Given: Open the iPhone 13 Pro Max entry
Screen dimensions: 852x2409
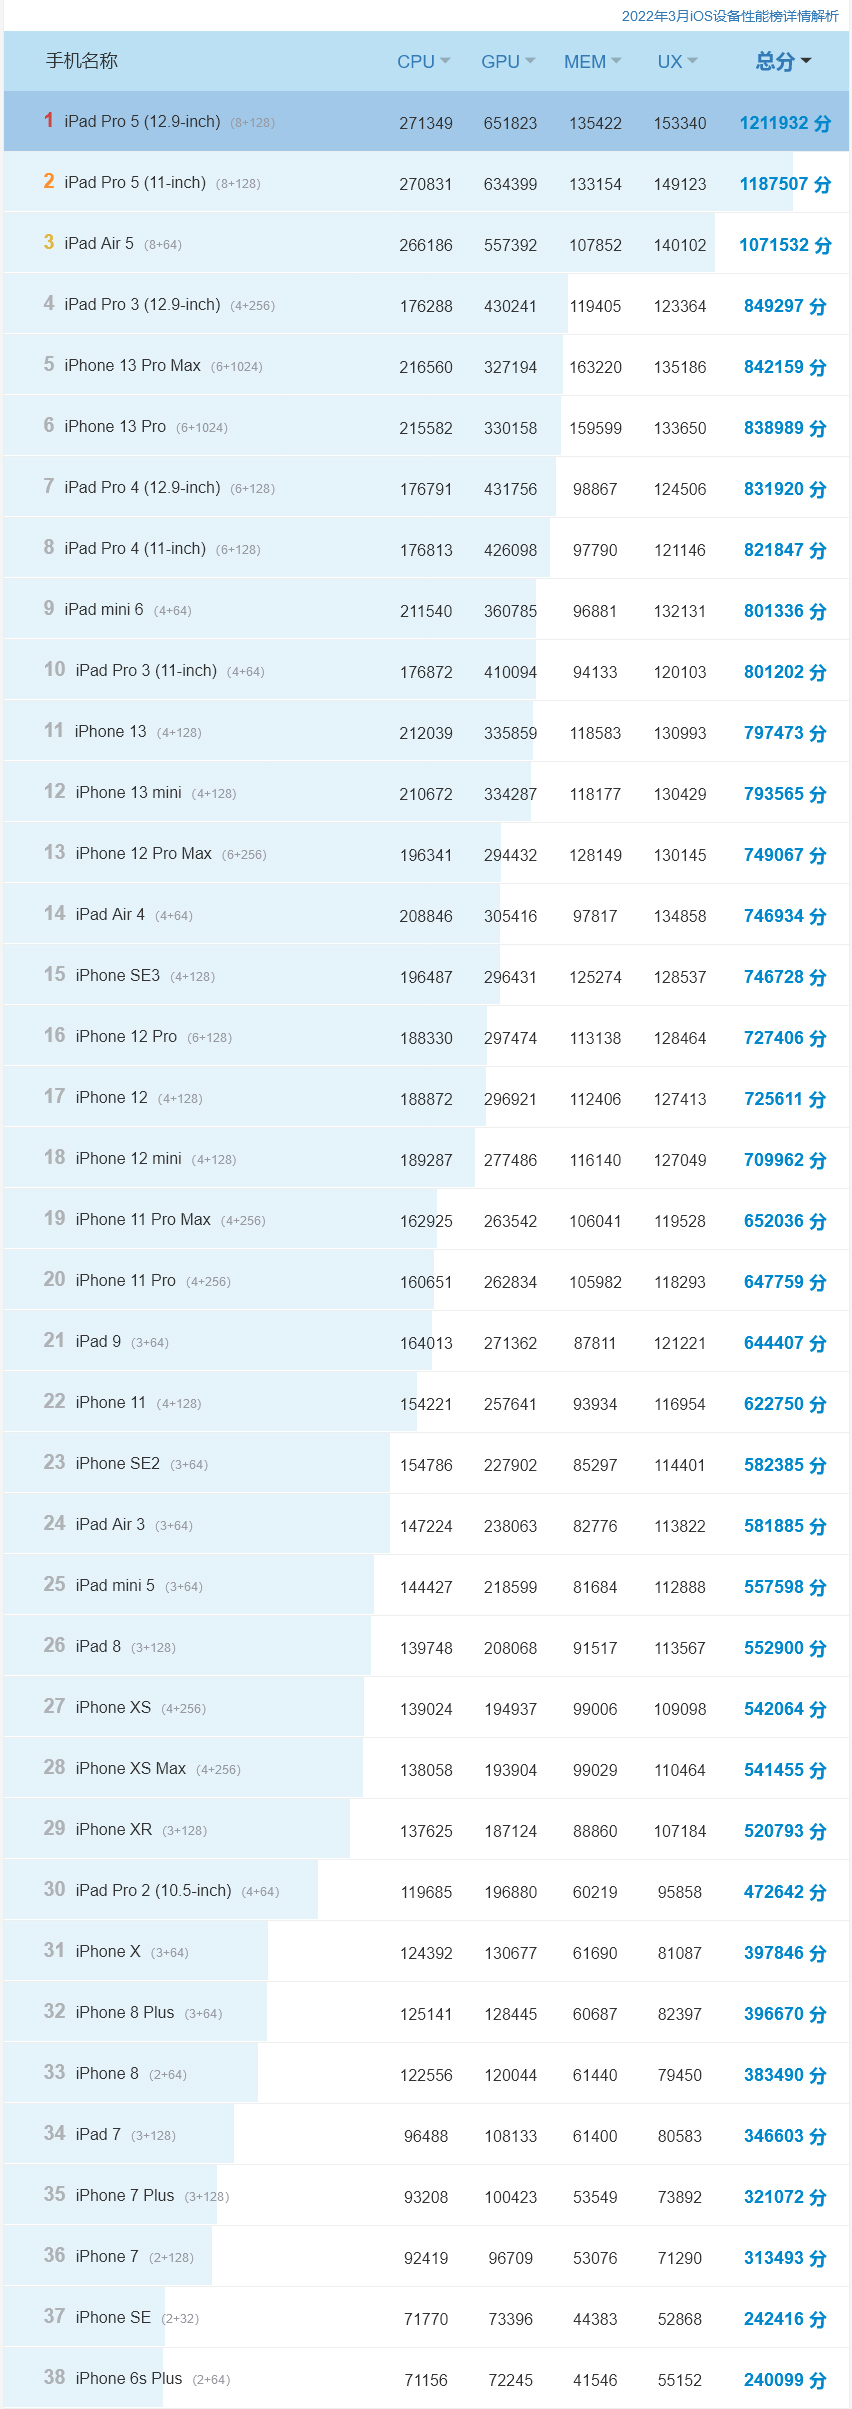Looking at the screenshot, I should [x=132, y=366].
